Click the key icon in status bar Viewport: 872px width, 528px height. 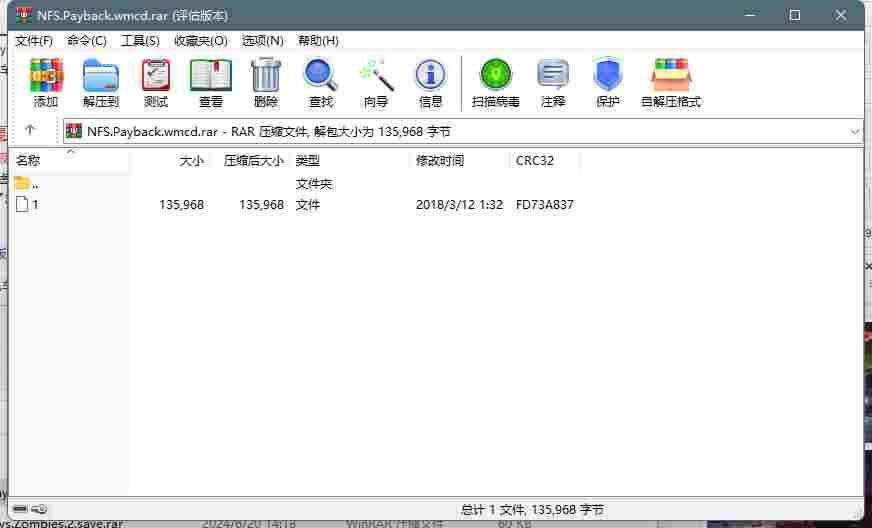pyautogui.click(x=39, y=509)
